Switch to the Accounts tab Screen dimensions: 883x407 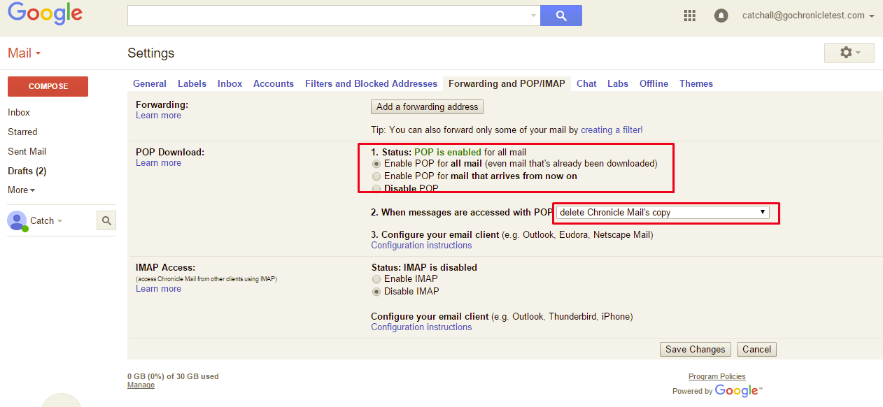[273, 84]
